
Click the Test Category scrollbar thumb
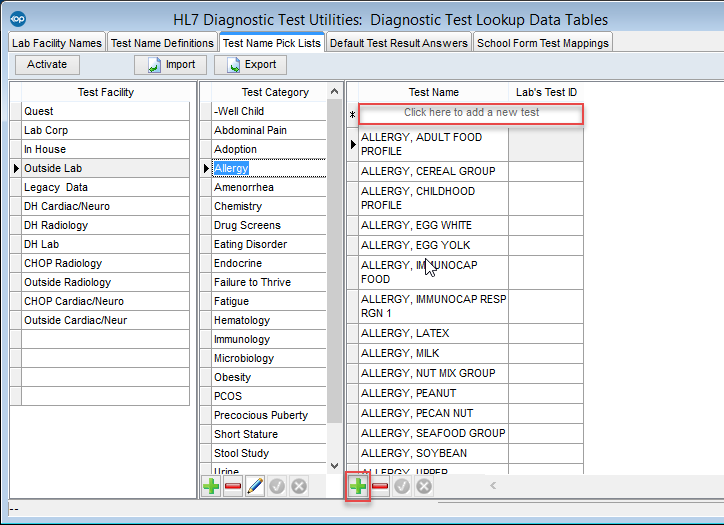(334, 261)
